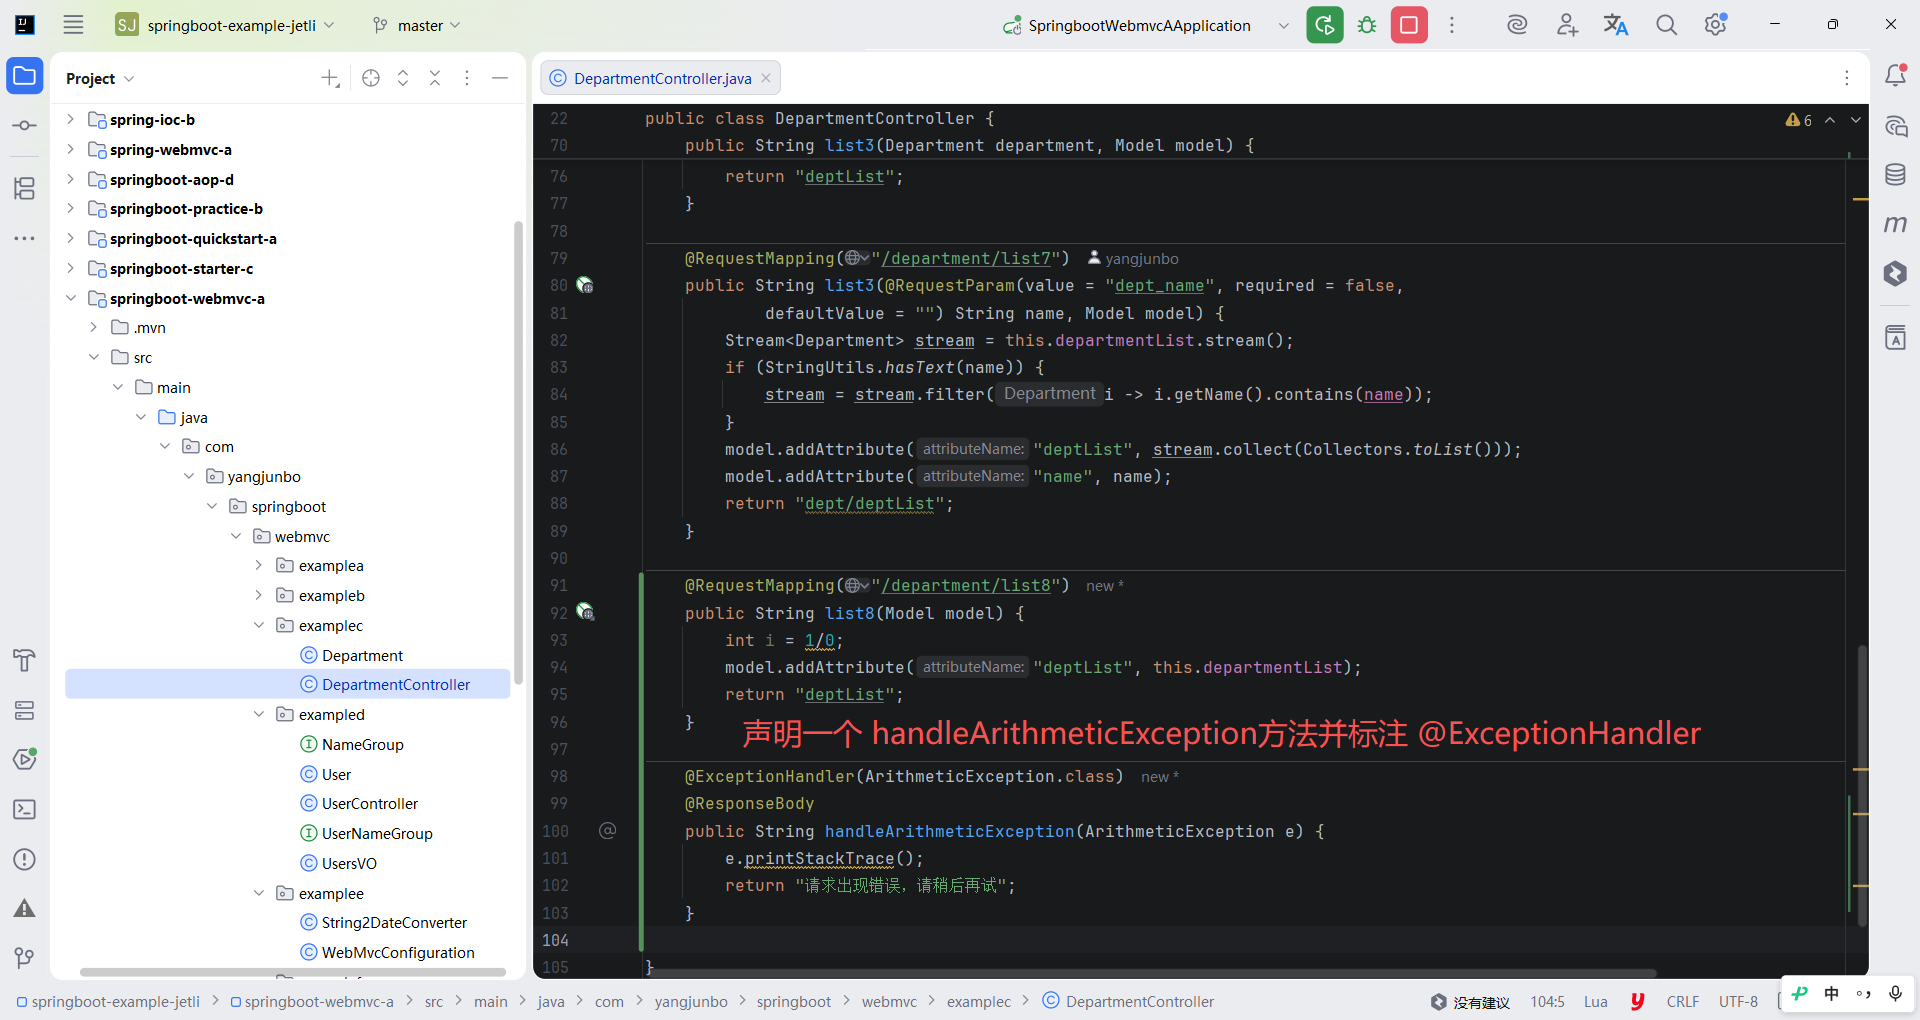The width and height of the screenshot is (1920, 1020).
Task: Collapse all in Project panel
Action: point(435,78)
